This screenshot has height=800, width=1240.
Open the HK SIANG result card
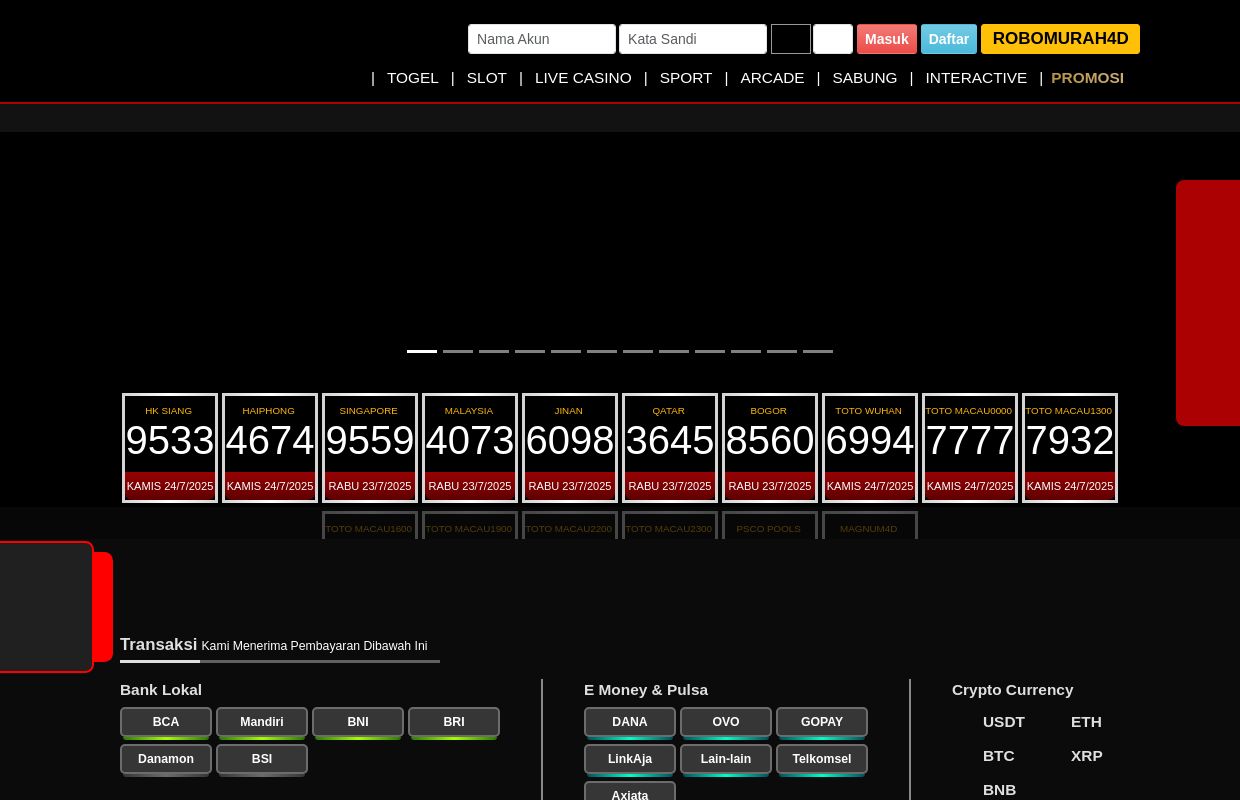click(x=170, y=448)
